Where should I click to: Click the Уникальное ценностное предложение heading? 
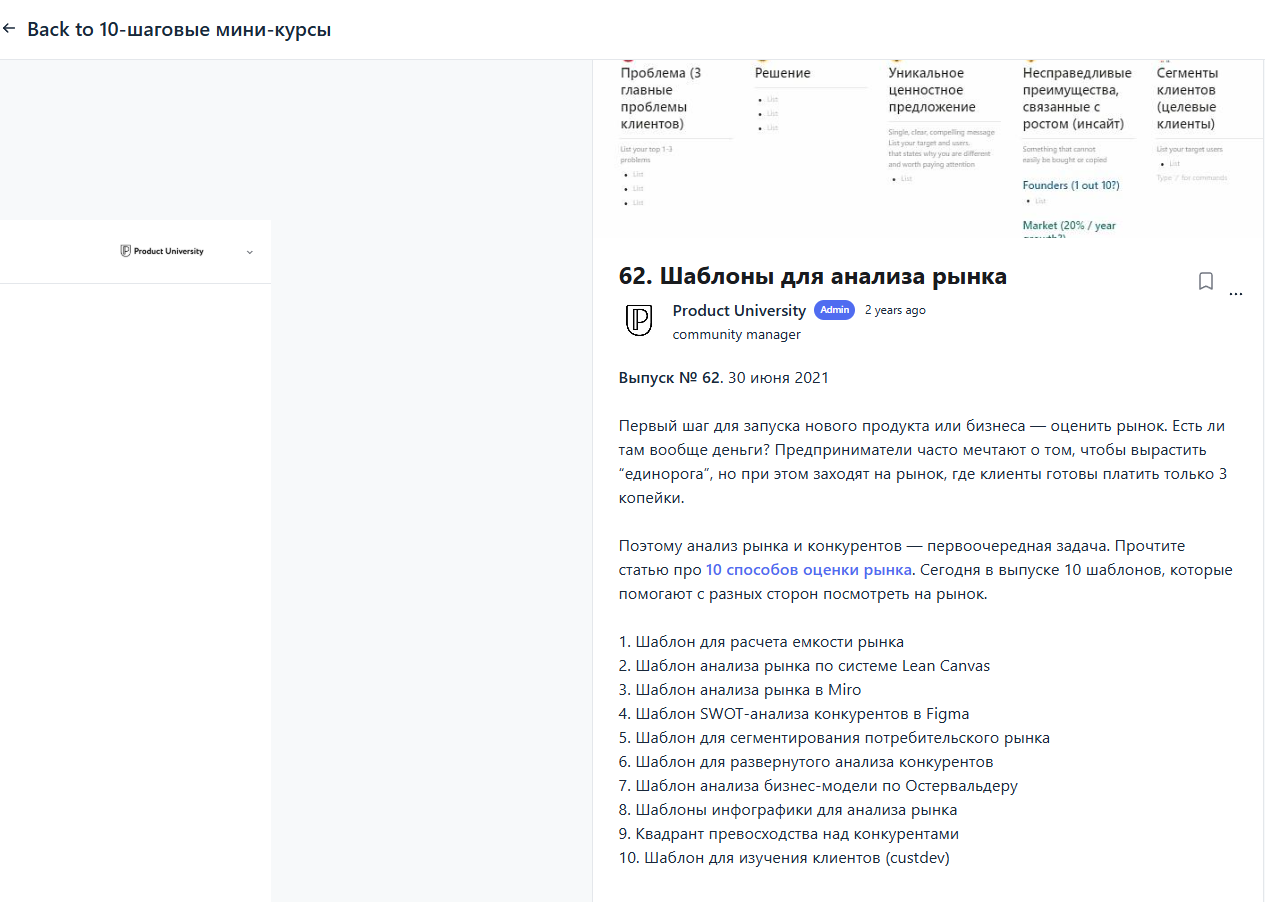(x=932, y=90)
